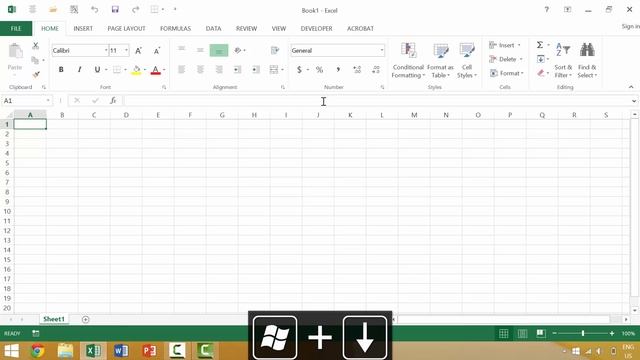Toggle Italic formatting
Viewport: 640px width, 360px height.
79,70
